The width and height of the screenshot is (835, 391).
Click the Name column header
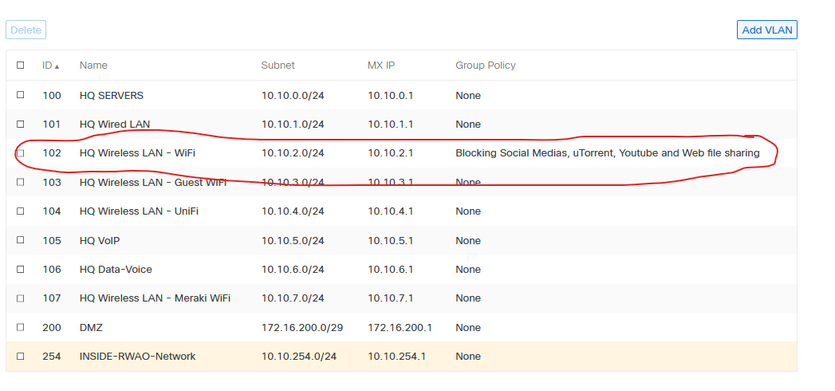pyautogui.click(x=93, y=66)
